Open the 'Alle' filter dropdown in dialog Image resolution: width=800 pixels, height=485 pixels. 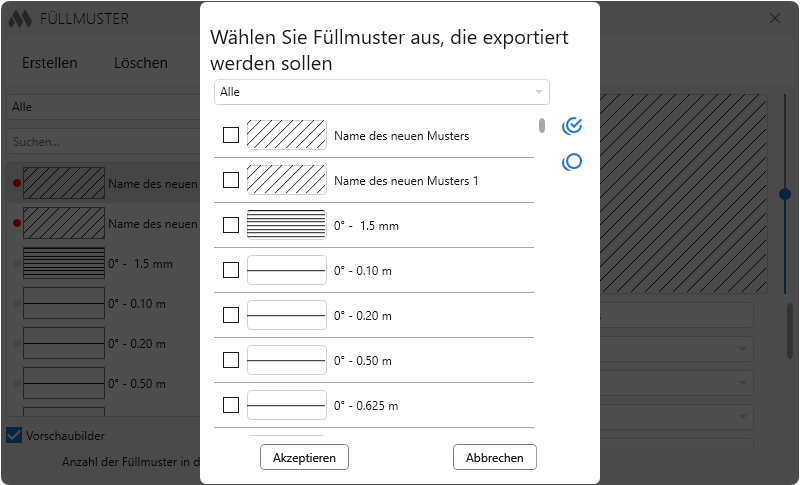tap(381, 92)
